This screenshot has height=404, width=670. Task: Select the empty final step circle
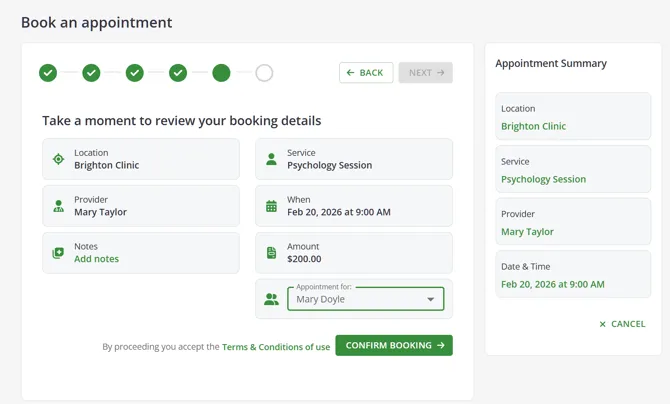point(264,73)
